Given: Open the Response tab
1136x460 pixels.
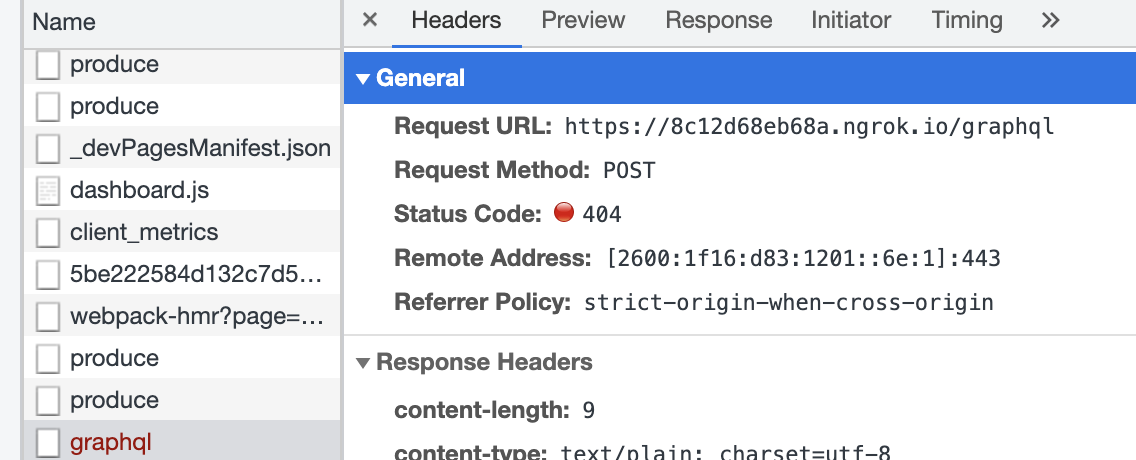Looking at the screenshot, I should pyautogui.click(x=718, y=20).
